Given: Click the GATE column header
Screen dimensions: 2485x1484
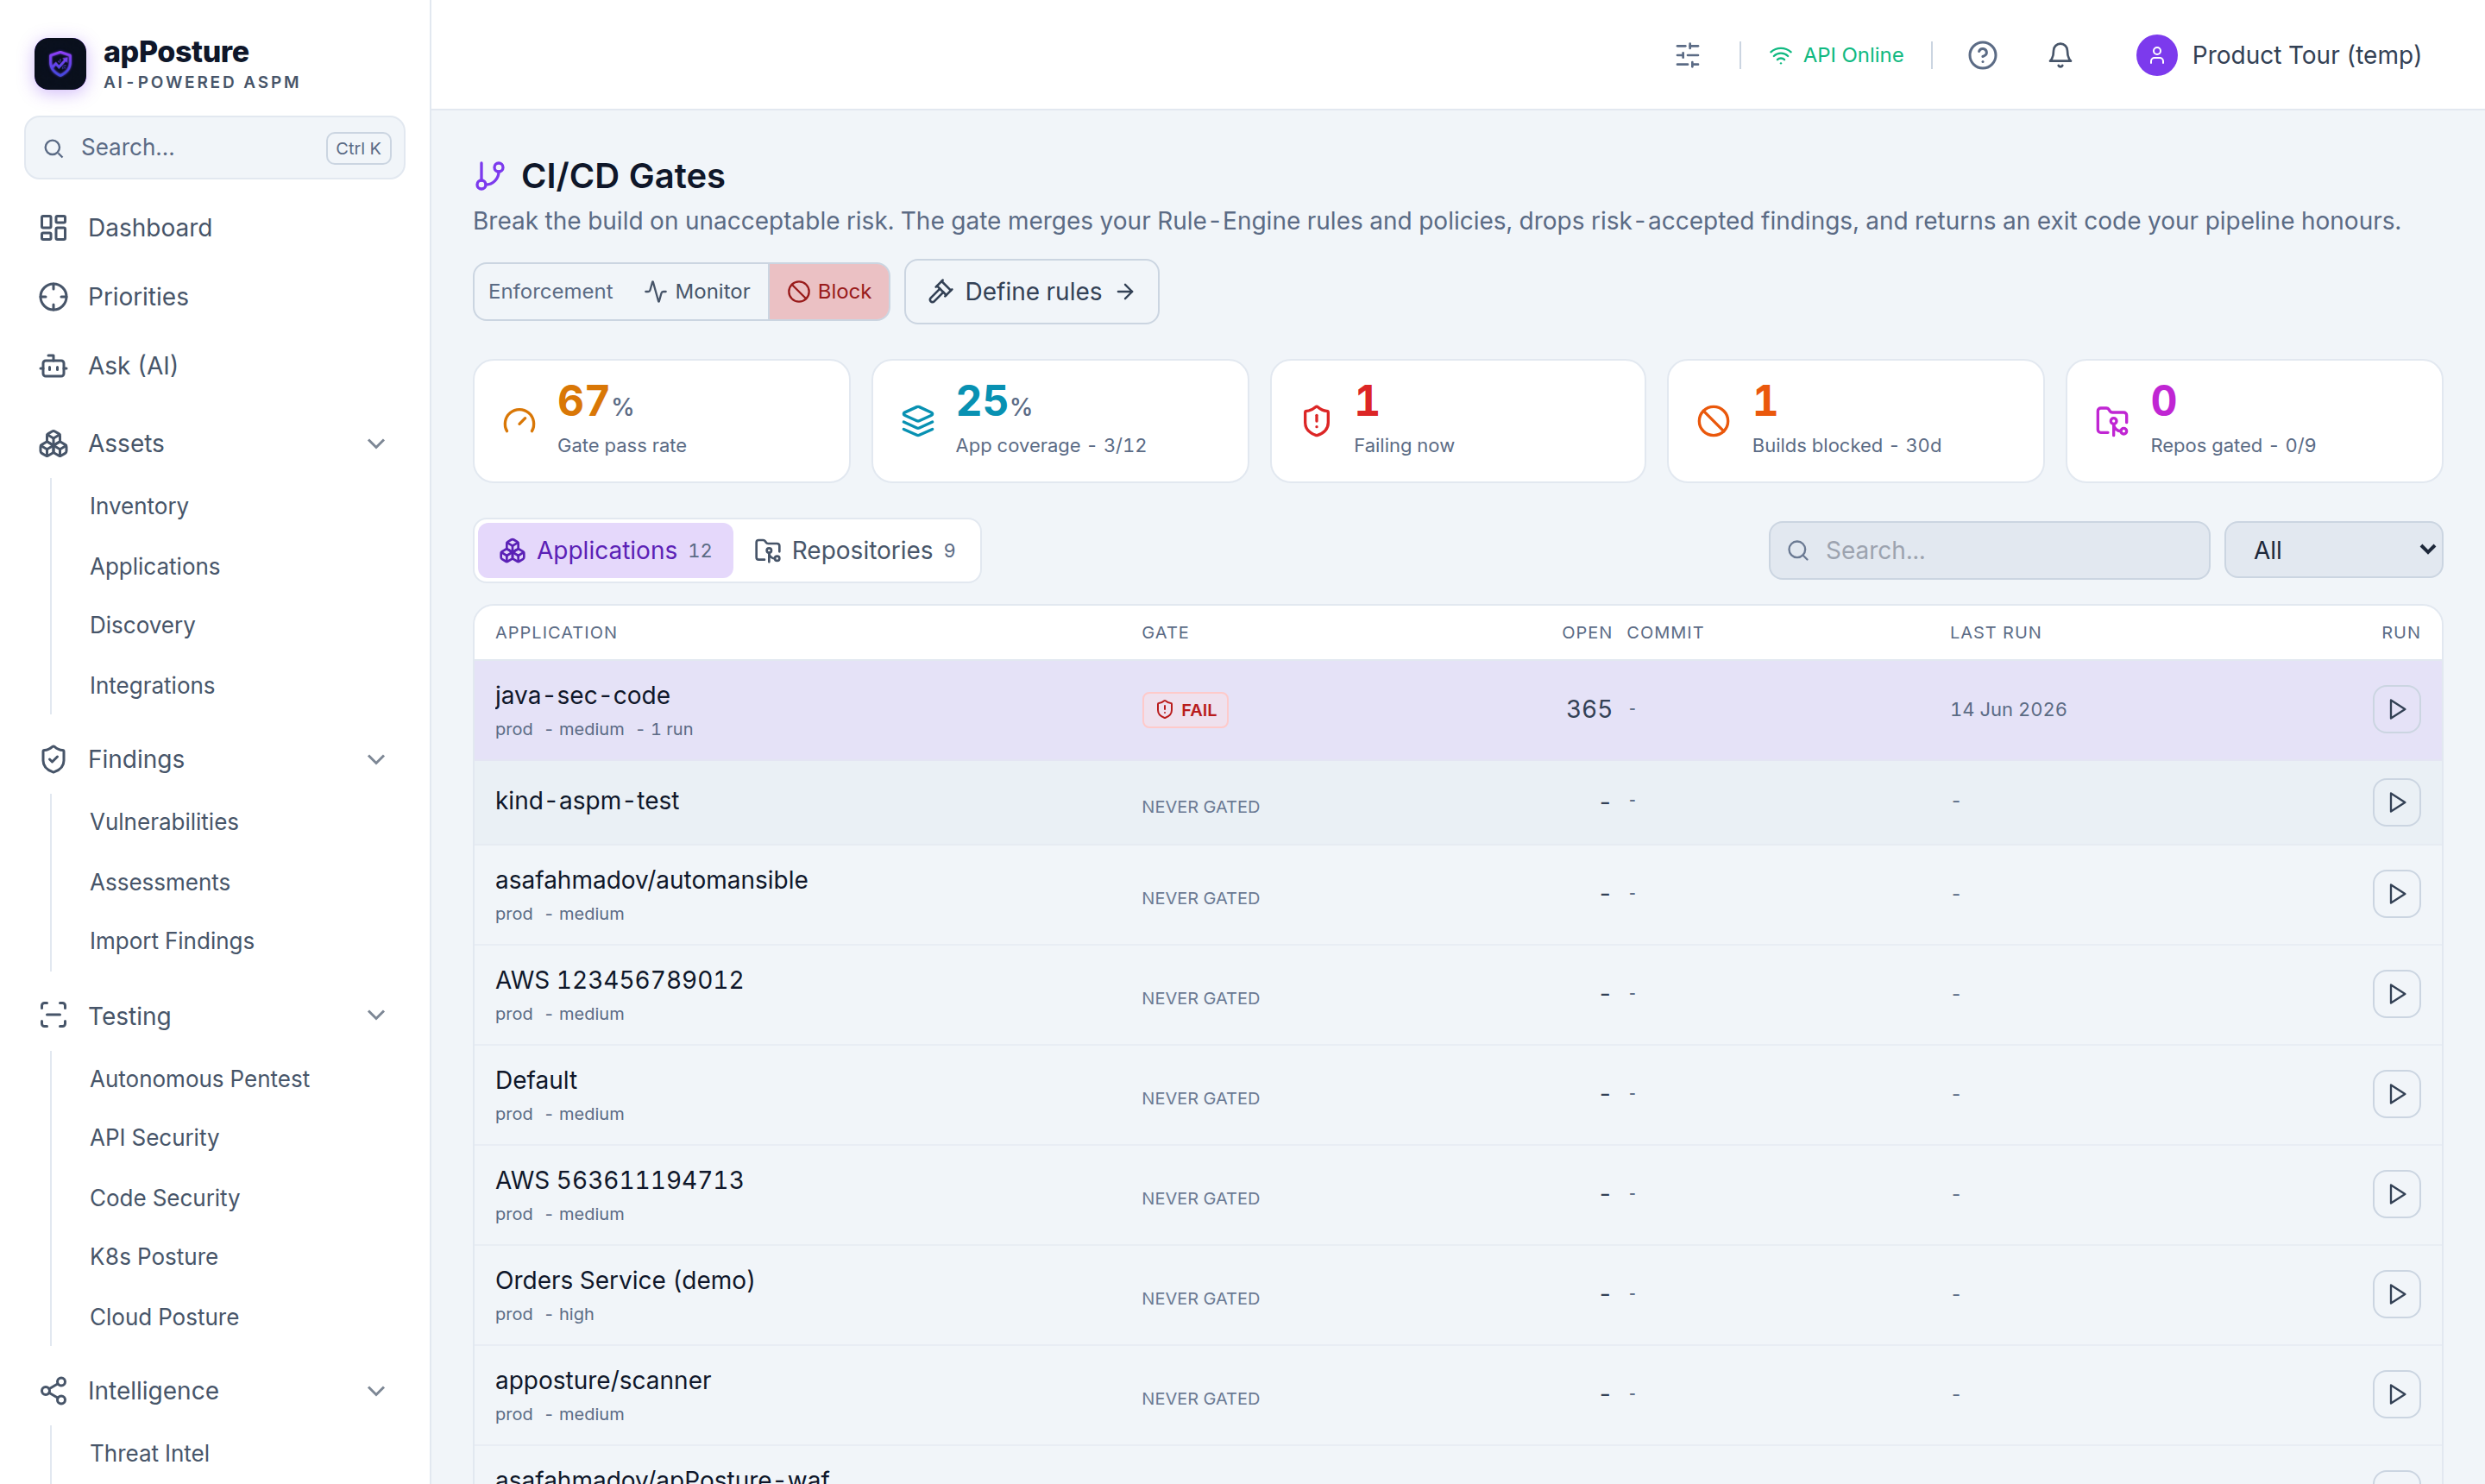Looking at the screenshot, I should tap(1165, 632).
